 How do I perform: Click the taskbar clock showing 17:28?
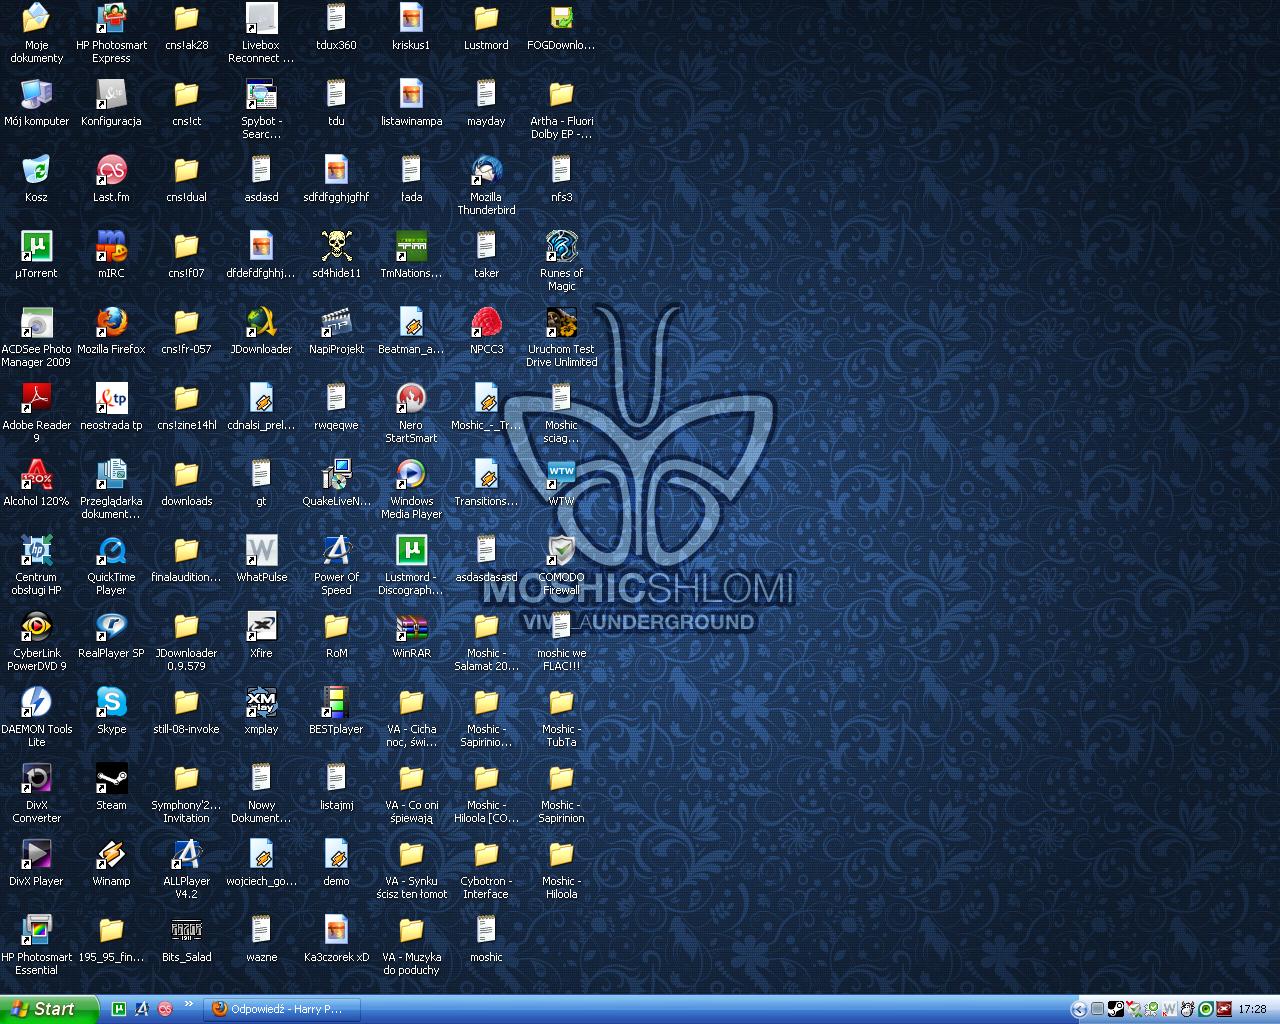pyautogui.click(x=1252, y=1009)
